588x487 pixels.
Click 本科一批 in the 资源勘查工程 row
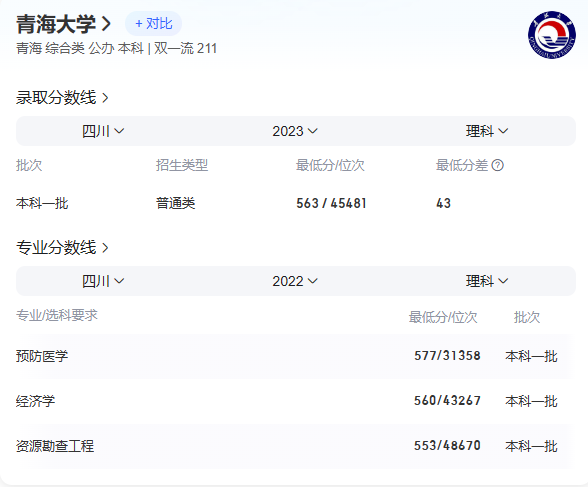coord(531,446)
